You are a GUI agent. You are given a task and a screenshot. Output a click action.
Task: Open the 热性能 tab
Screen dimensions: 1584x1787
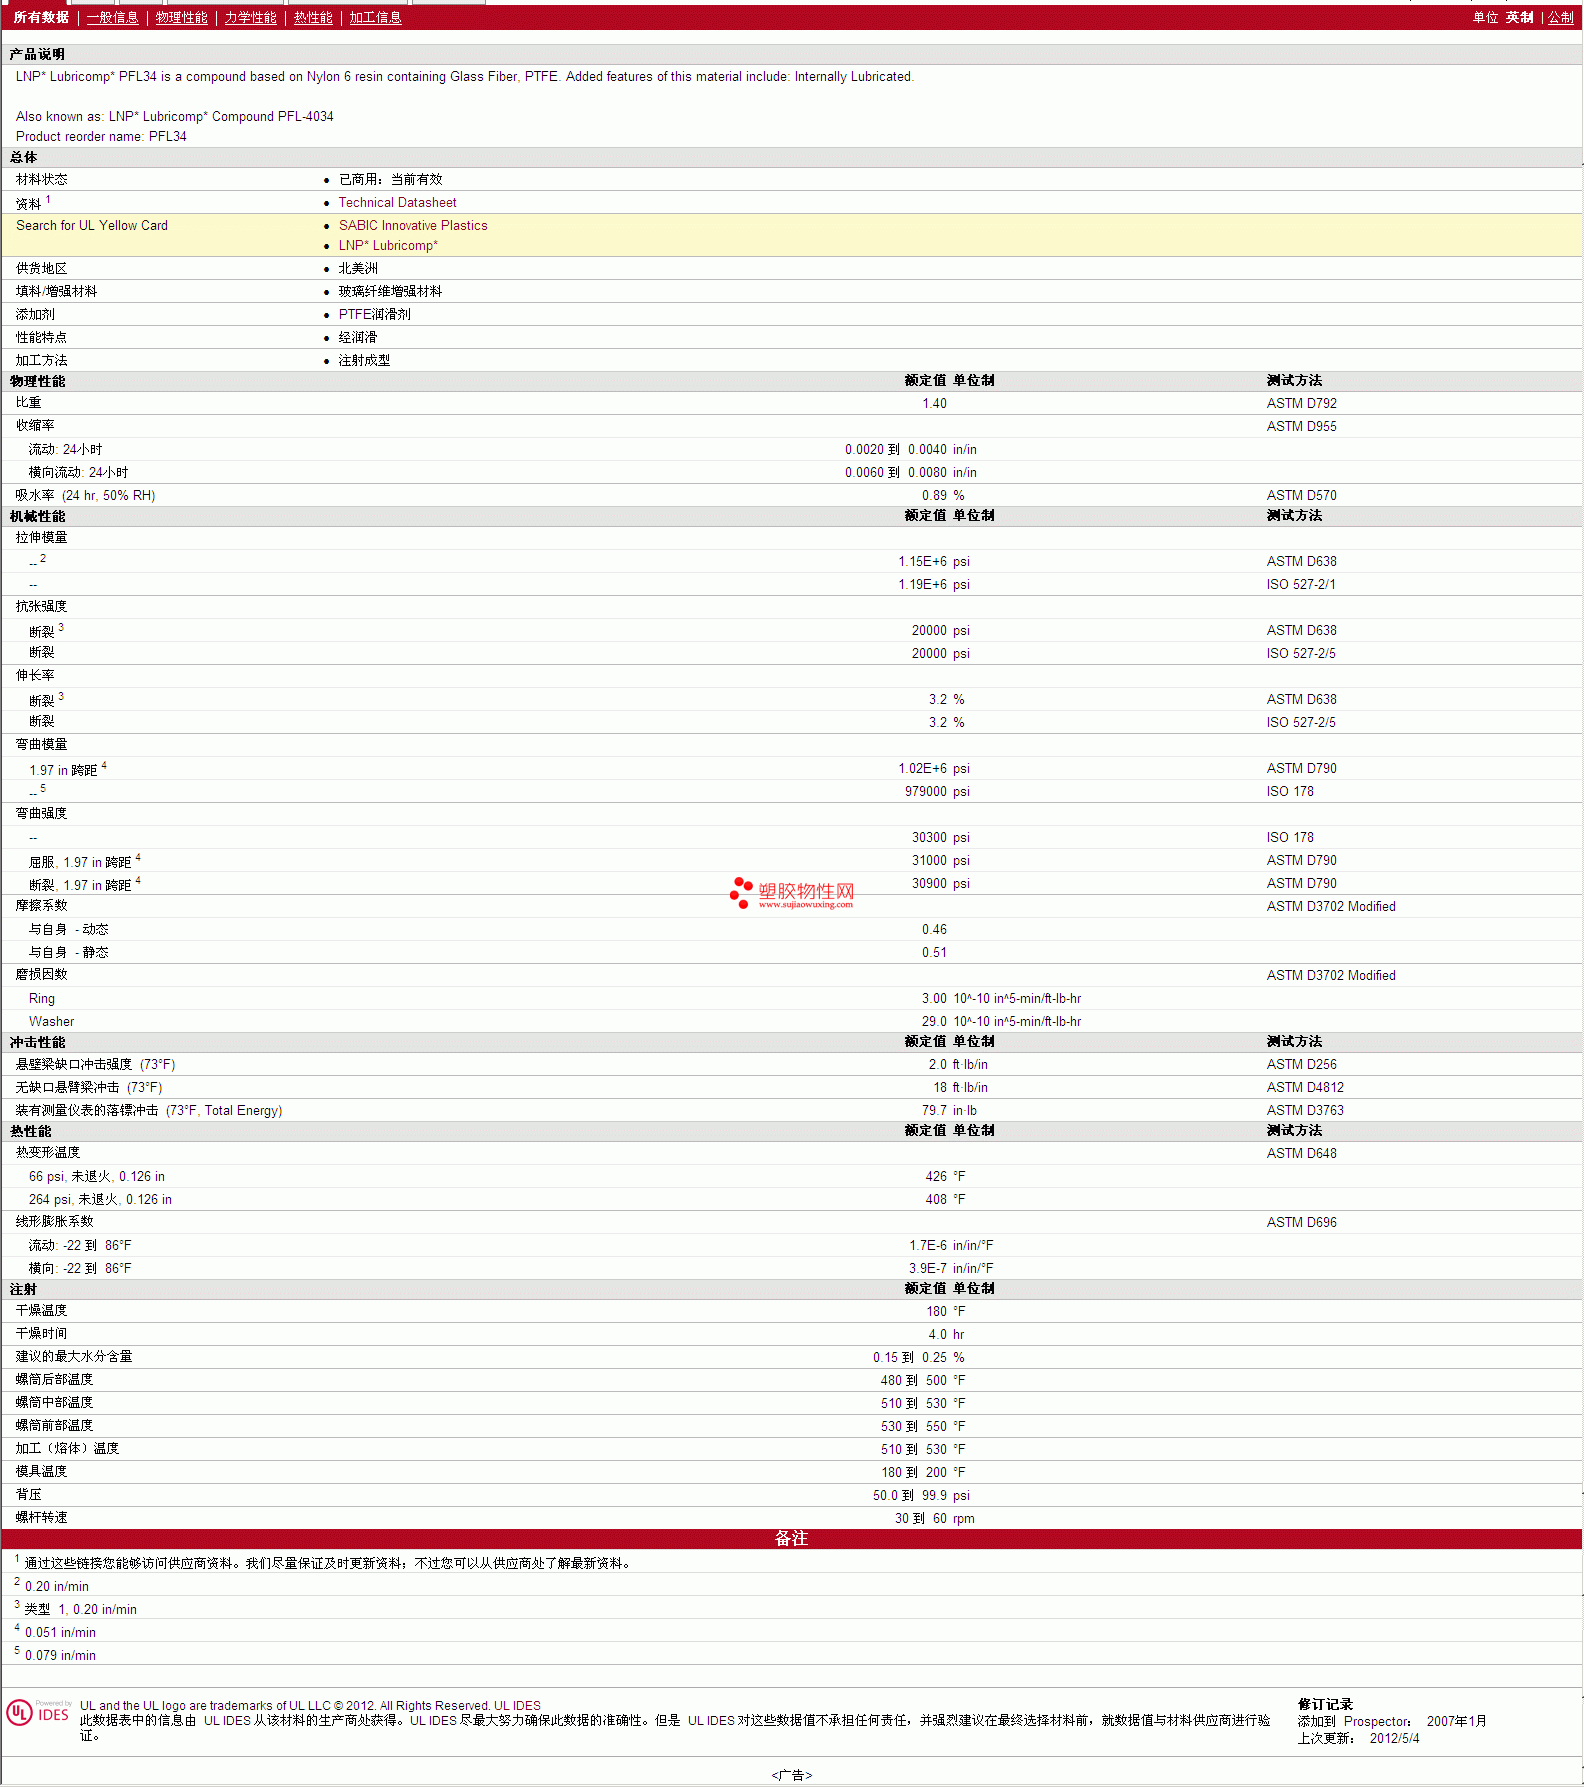point(313,17)
